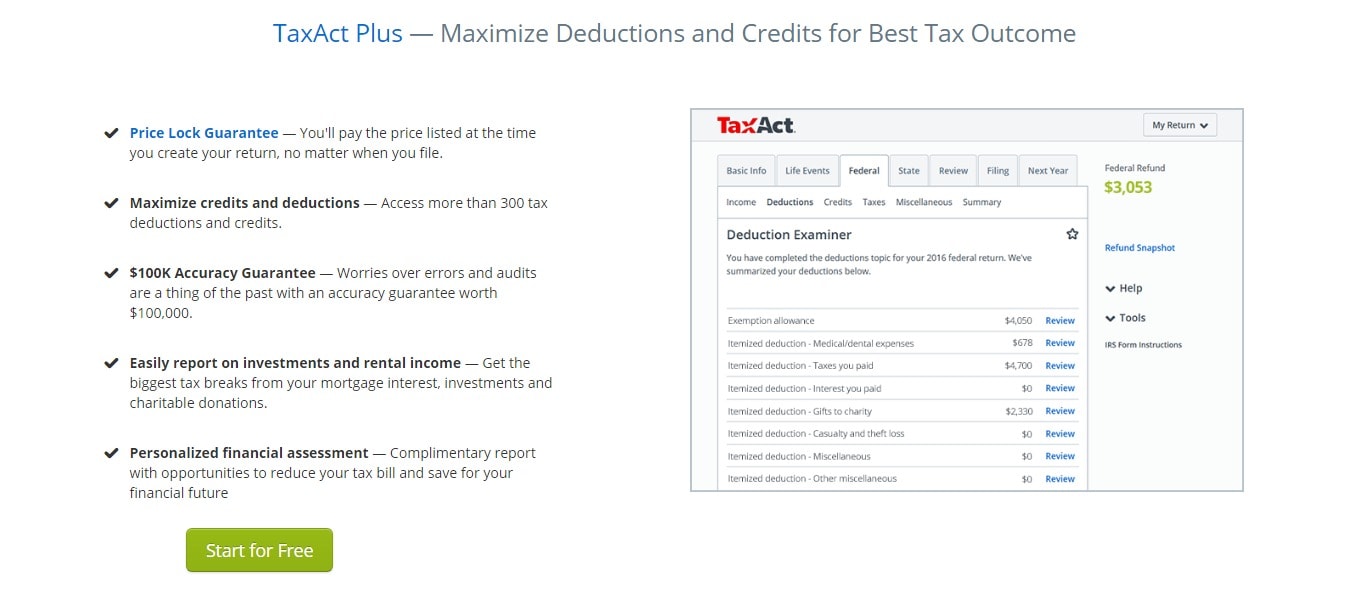Viewport: 1349px width, 596px height.
Task: Select the Federal tab
Action: pos(864,171)
